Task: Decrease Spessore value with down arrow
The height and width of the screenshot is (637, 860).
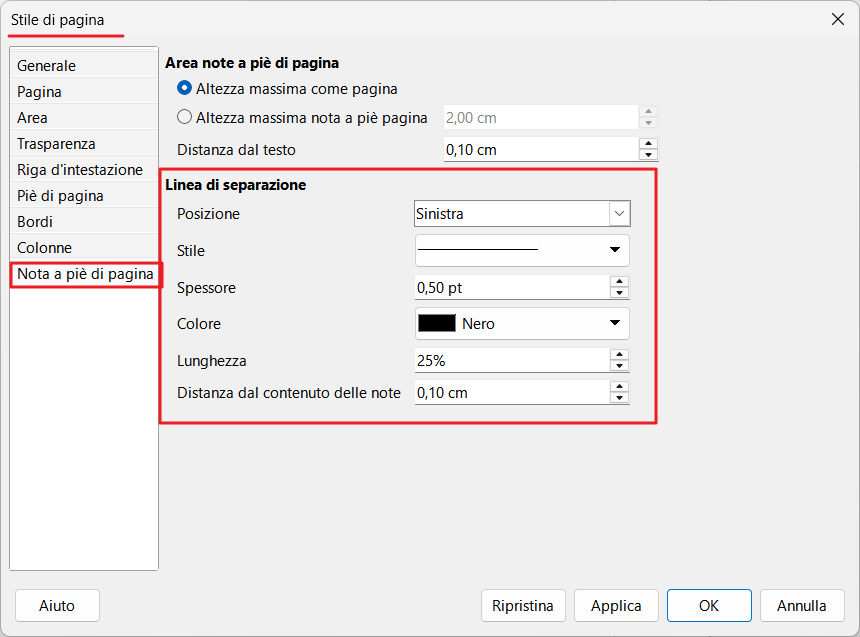Action: 619,293
